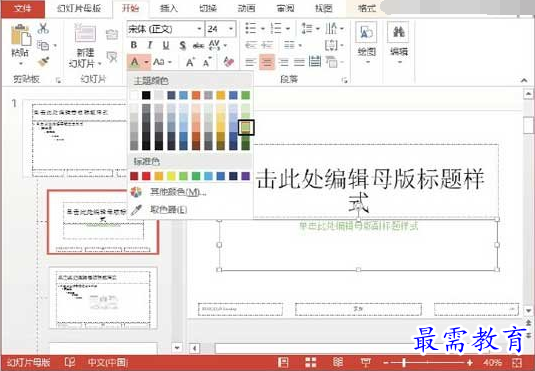Pick the purple standard color
The image size is (535, 371).
246,176
